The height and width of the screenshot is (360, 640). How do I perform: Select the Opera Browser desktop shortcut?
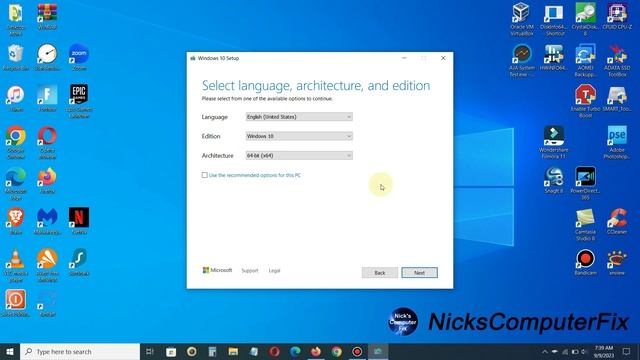coord(47,142)
